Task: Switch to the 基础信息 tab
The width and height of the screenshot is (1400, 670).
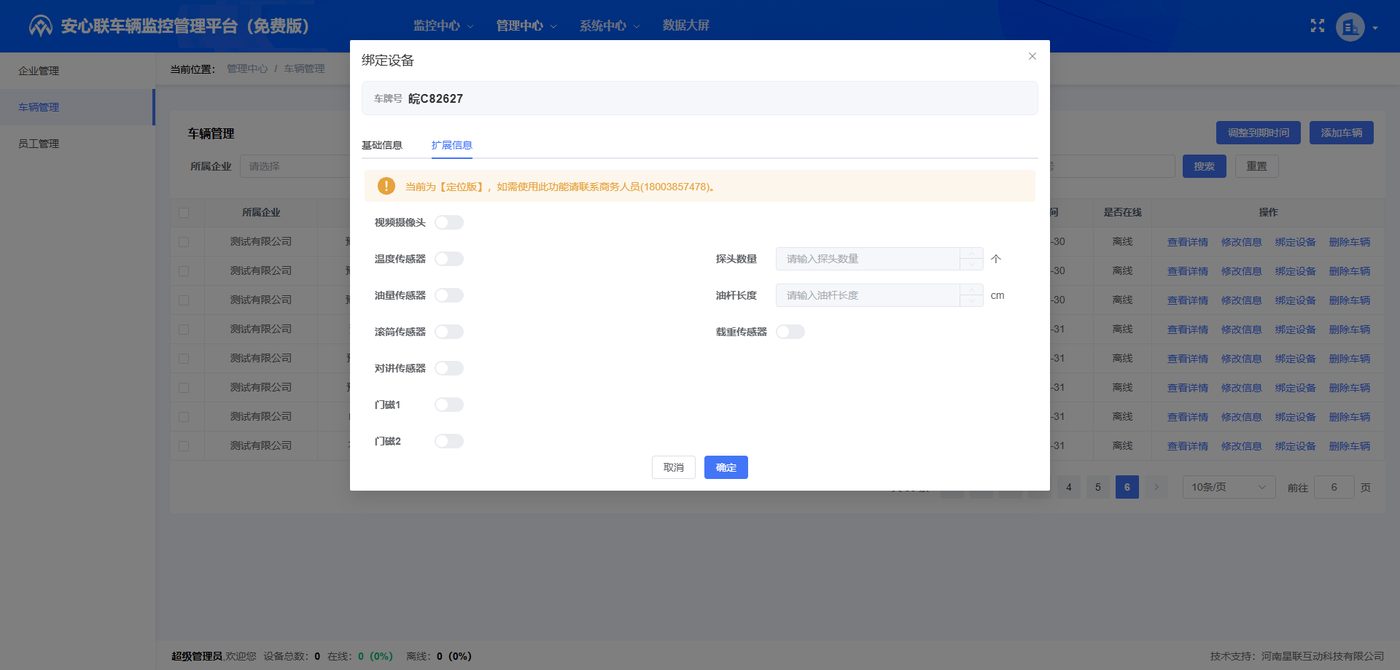Action: coord(382,145)
